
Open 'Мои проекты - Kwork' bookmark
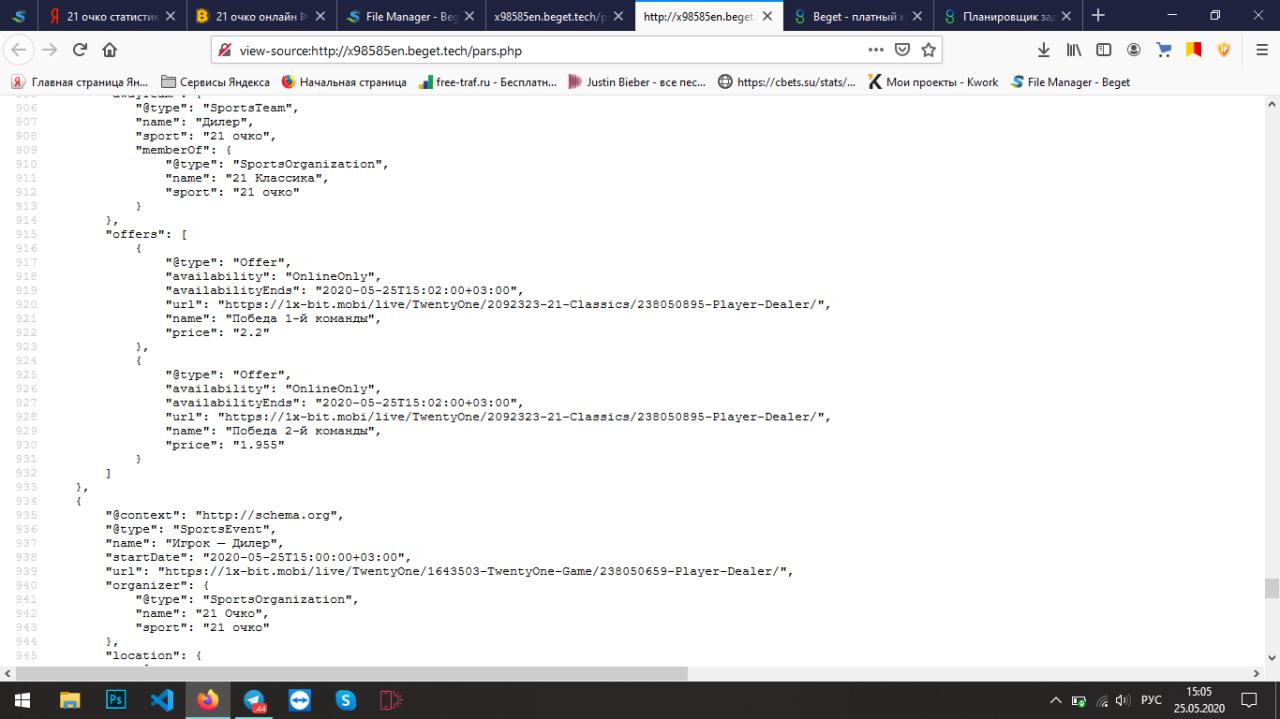[933, 82]
